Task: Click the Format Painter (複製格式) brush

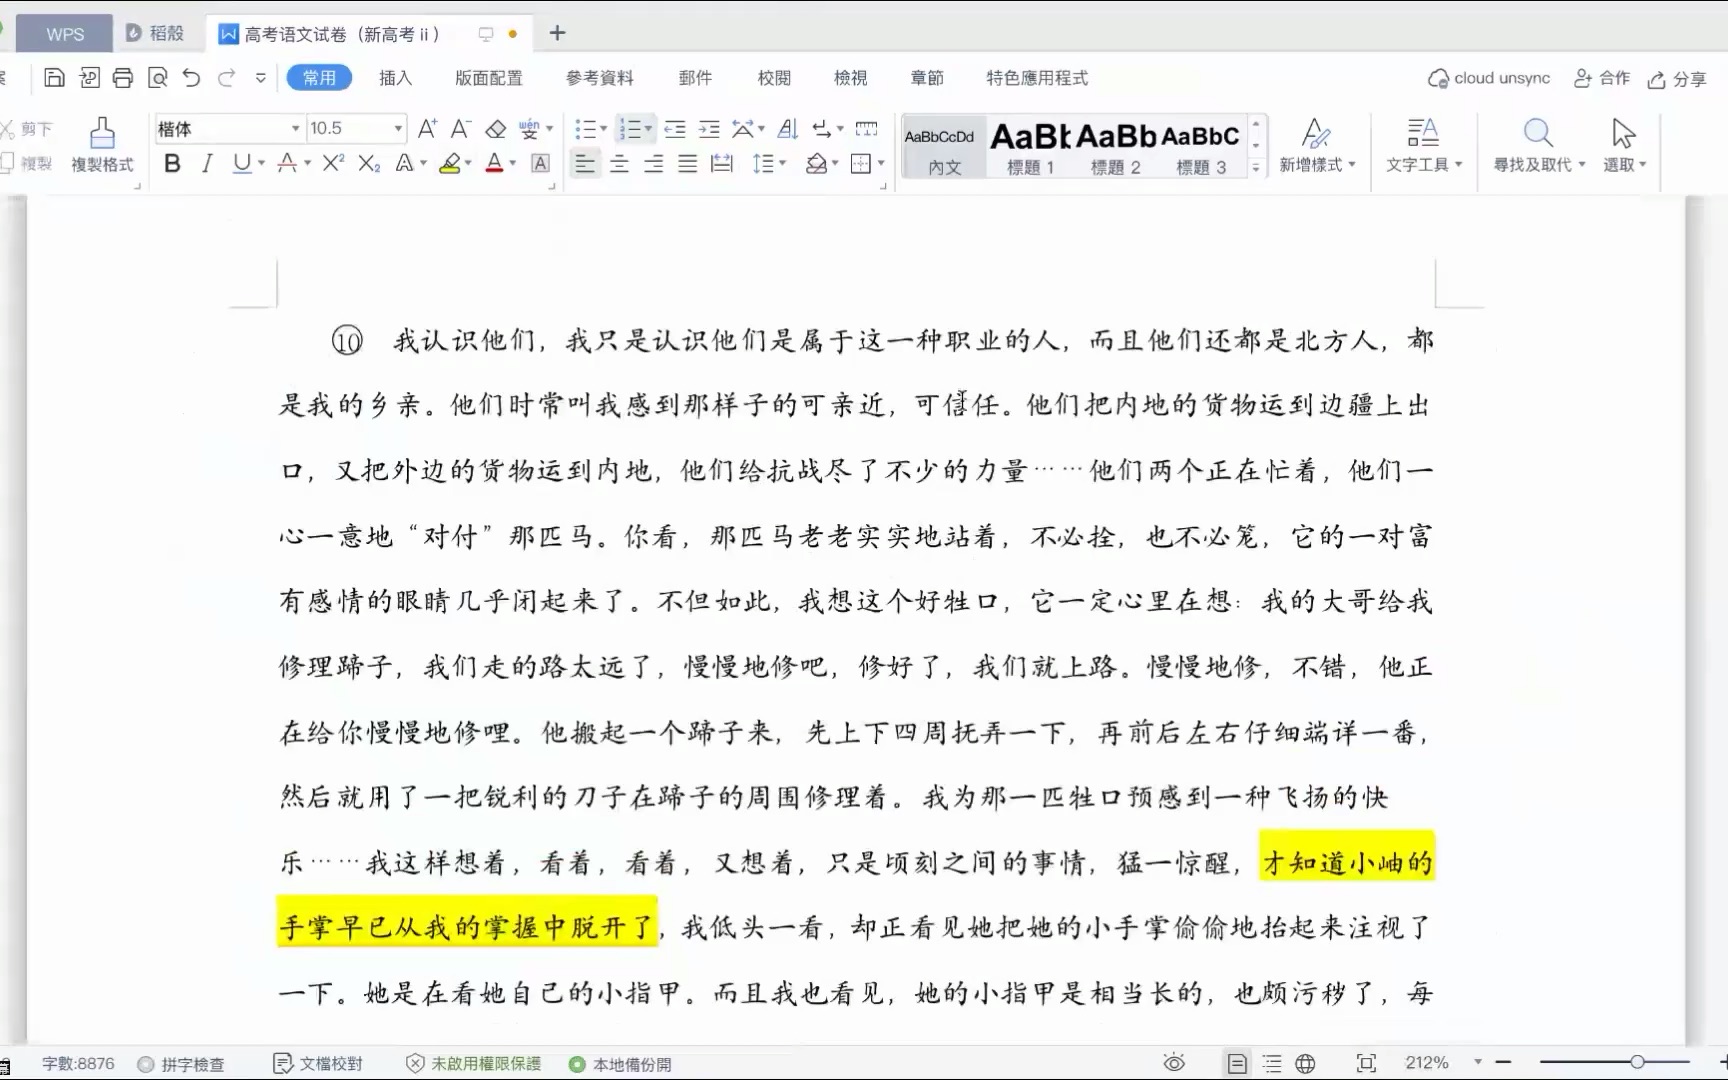Action: coord(102,145)
